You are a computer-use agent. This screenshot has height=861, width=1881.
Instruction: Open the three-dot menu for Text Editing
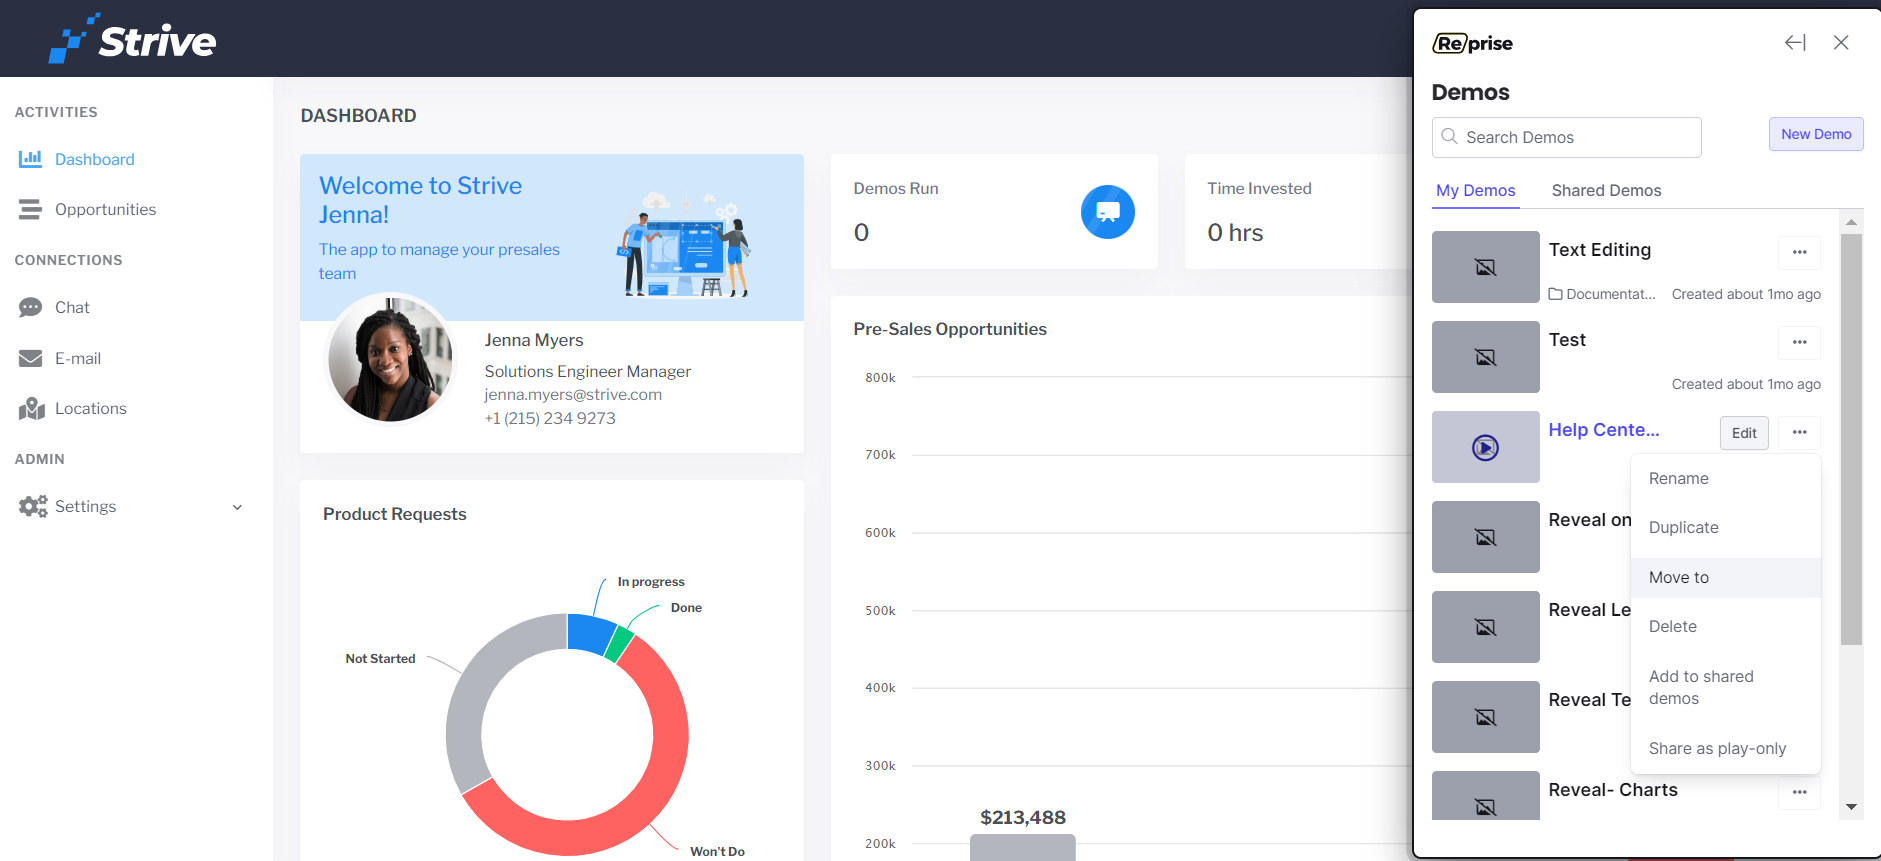coord(1799,252)
